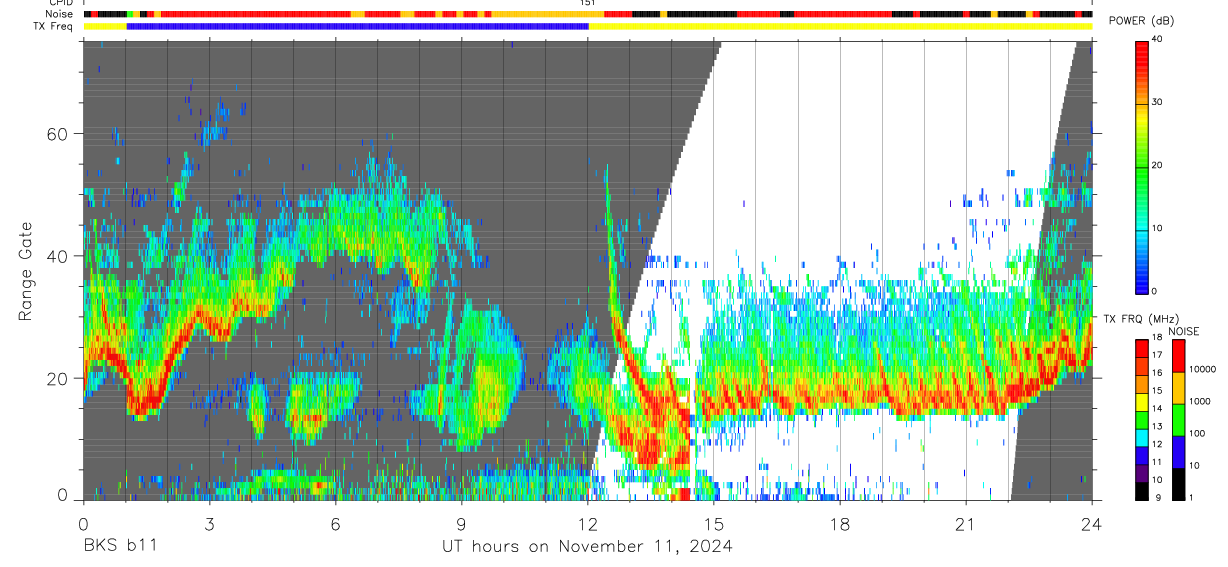Click the Noise strip above the plot
The width and height of the screenshot is (1228, 567).
point(588,15)
